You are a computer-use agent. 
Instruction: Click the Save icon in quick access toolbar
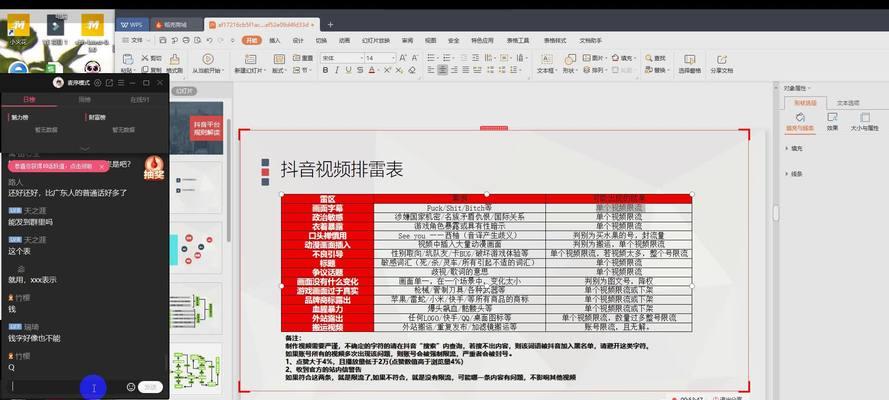click(x=163, y=40)
